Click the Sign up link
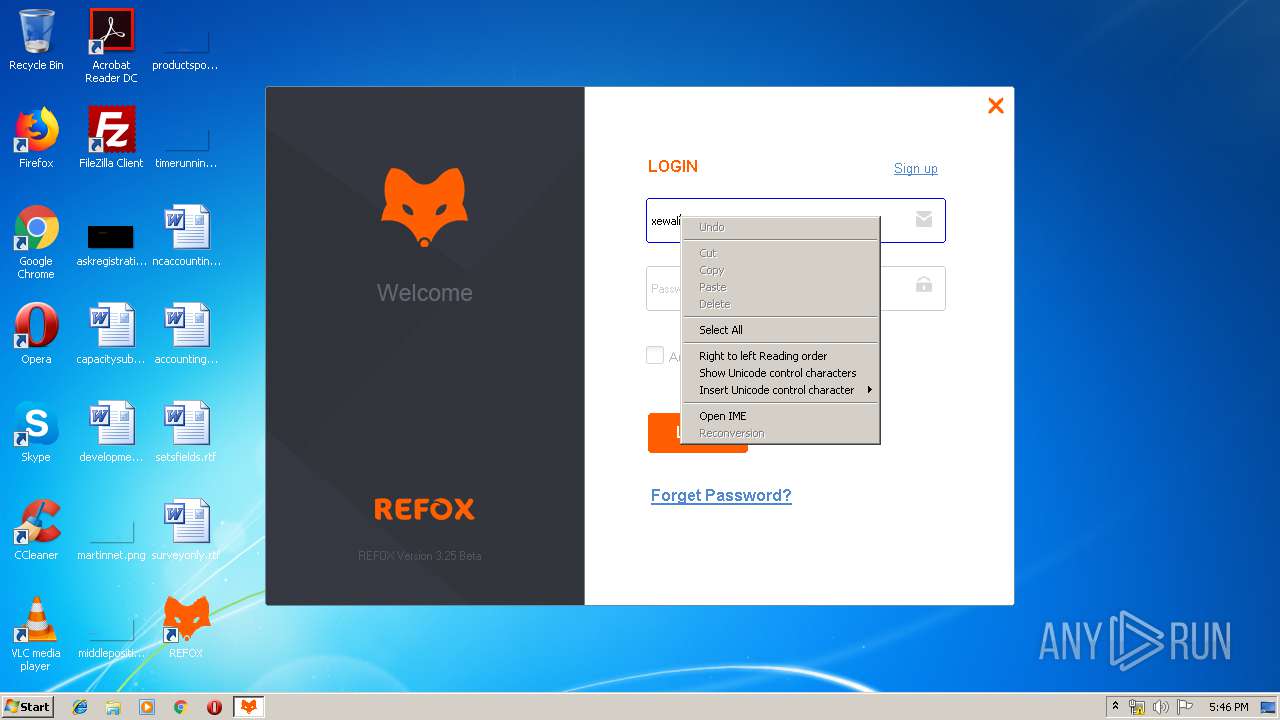Screen dimensions: 1280x720 (x=916, y=168)
